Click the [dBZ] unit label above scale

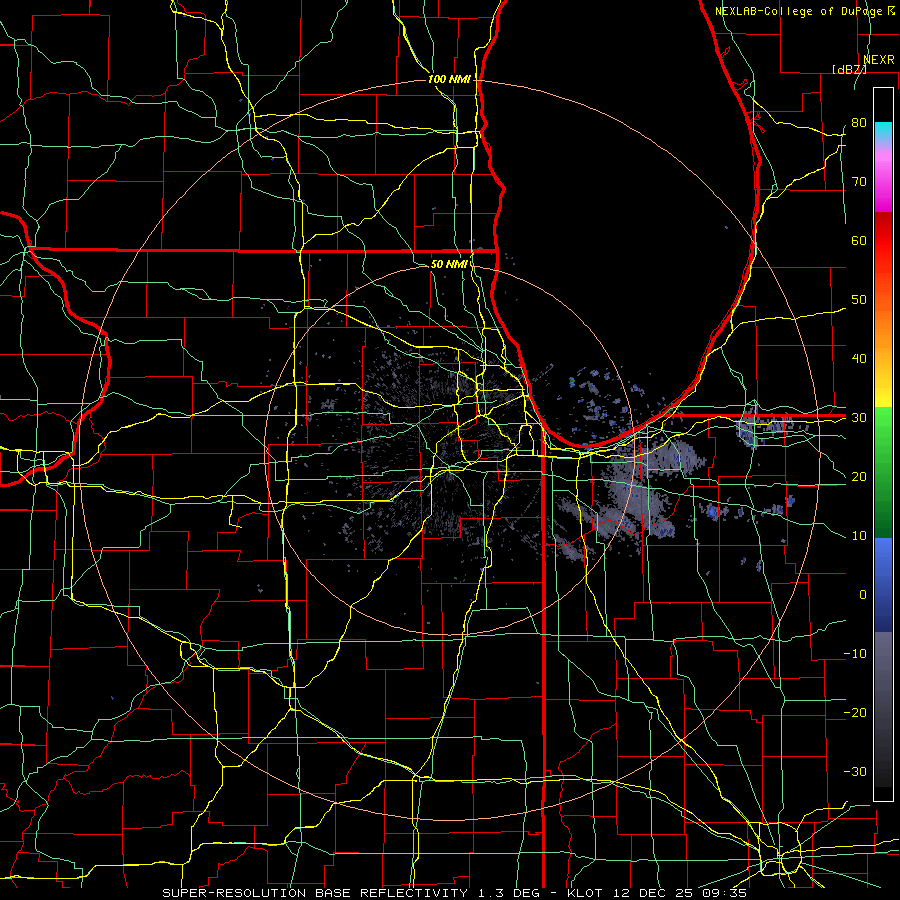point(849,69)
